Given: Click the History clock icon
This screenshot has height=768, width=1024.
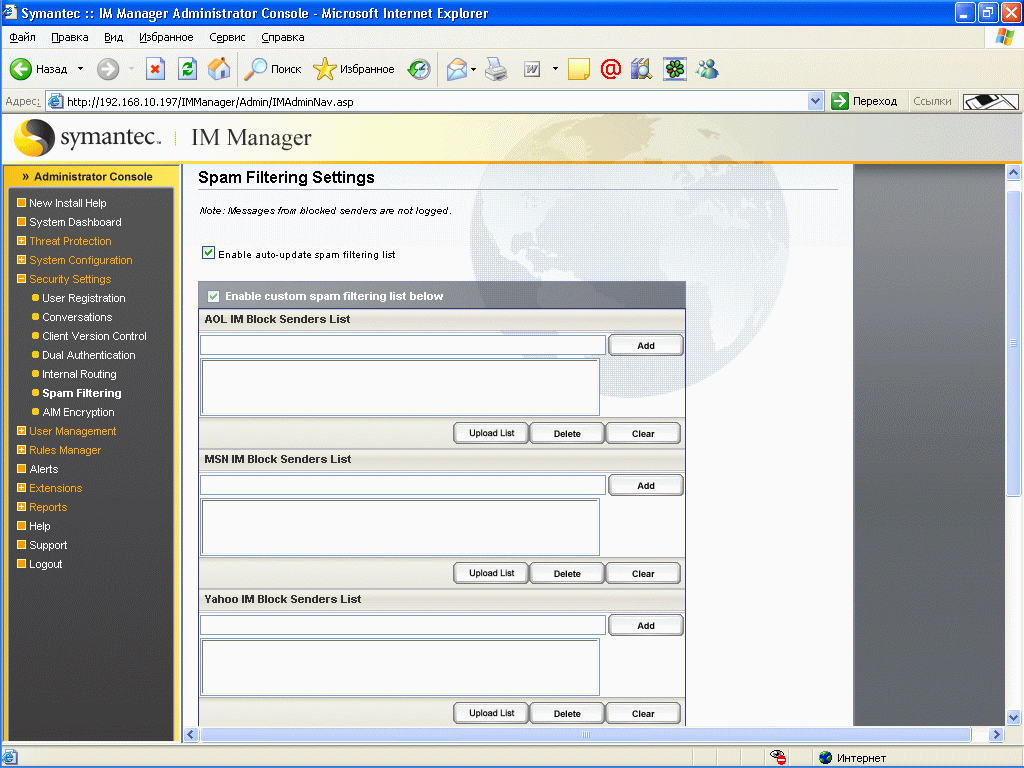Looking at the screenshot, I should (419, 69).
